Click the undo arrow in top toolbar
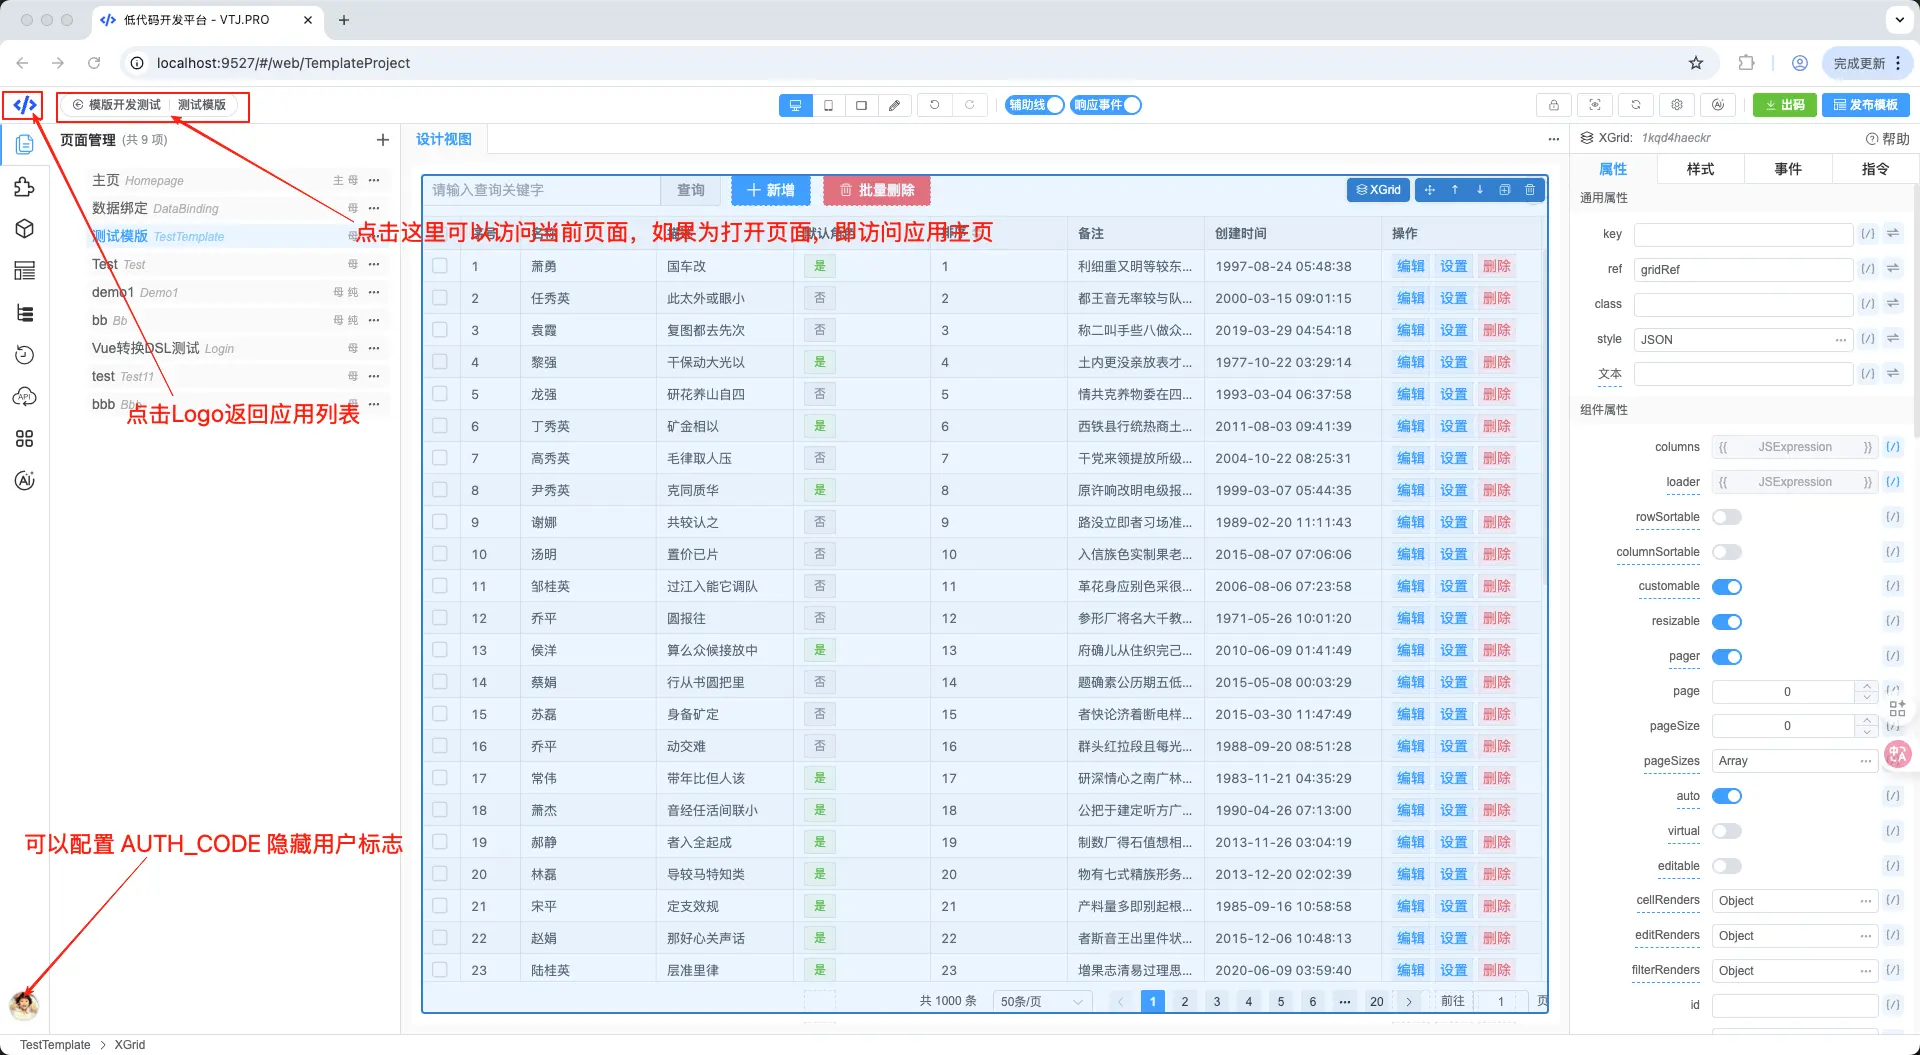The height and width of the screenshot is (1055, 1920). click(x=935, y=105)
